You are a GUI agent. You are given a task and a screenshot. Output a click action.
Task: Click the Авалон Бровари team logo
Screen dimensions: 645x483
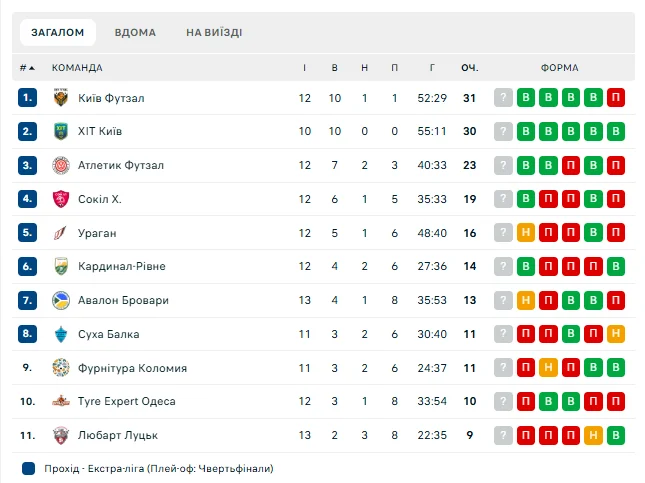pyautogui.click(x=60, y=300)
